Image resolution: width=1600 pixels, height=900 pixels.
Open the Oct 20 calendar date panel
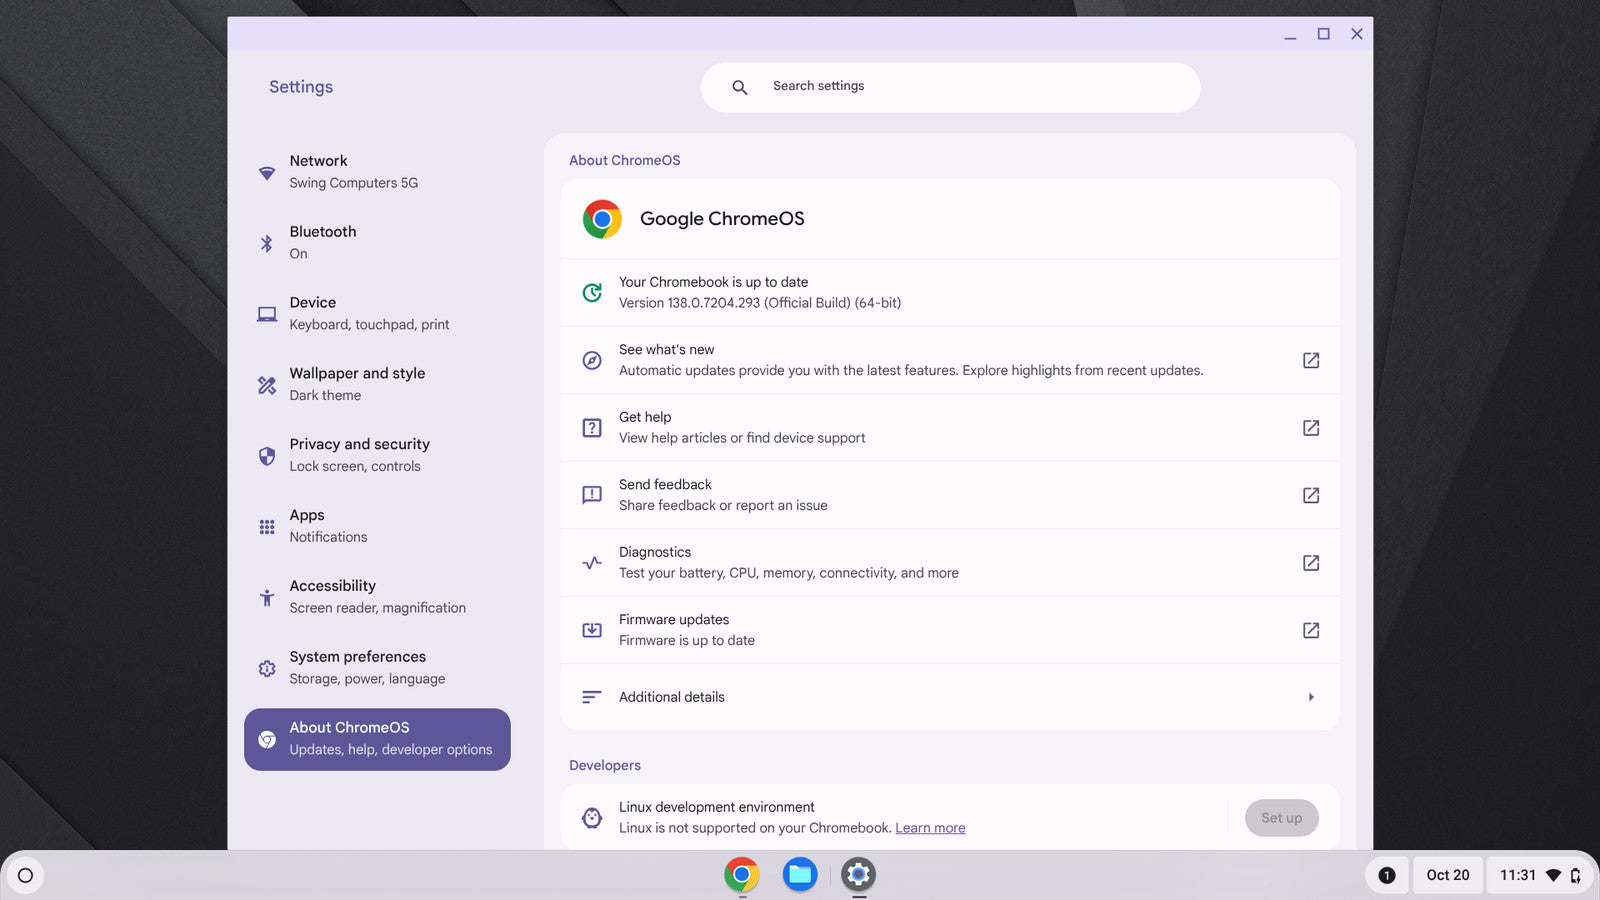(x=1447, y=875)
